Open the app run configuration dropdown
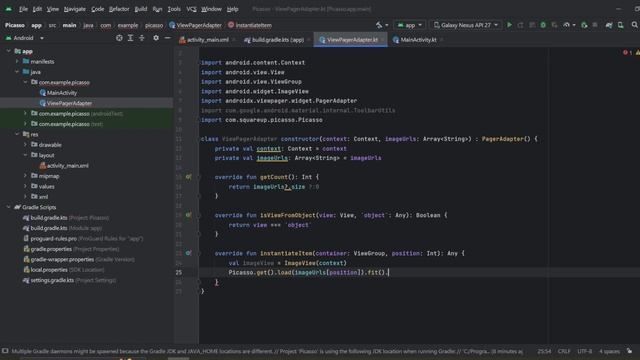Image resolution: width=640 pixels, height=360 pixels. [409, 25]
